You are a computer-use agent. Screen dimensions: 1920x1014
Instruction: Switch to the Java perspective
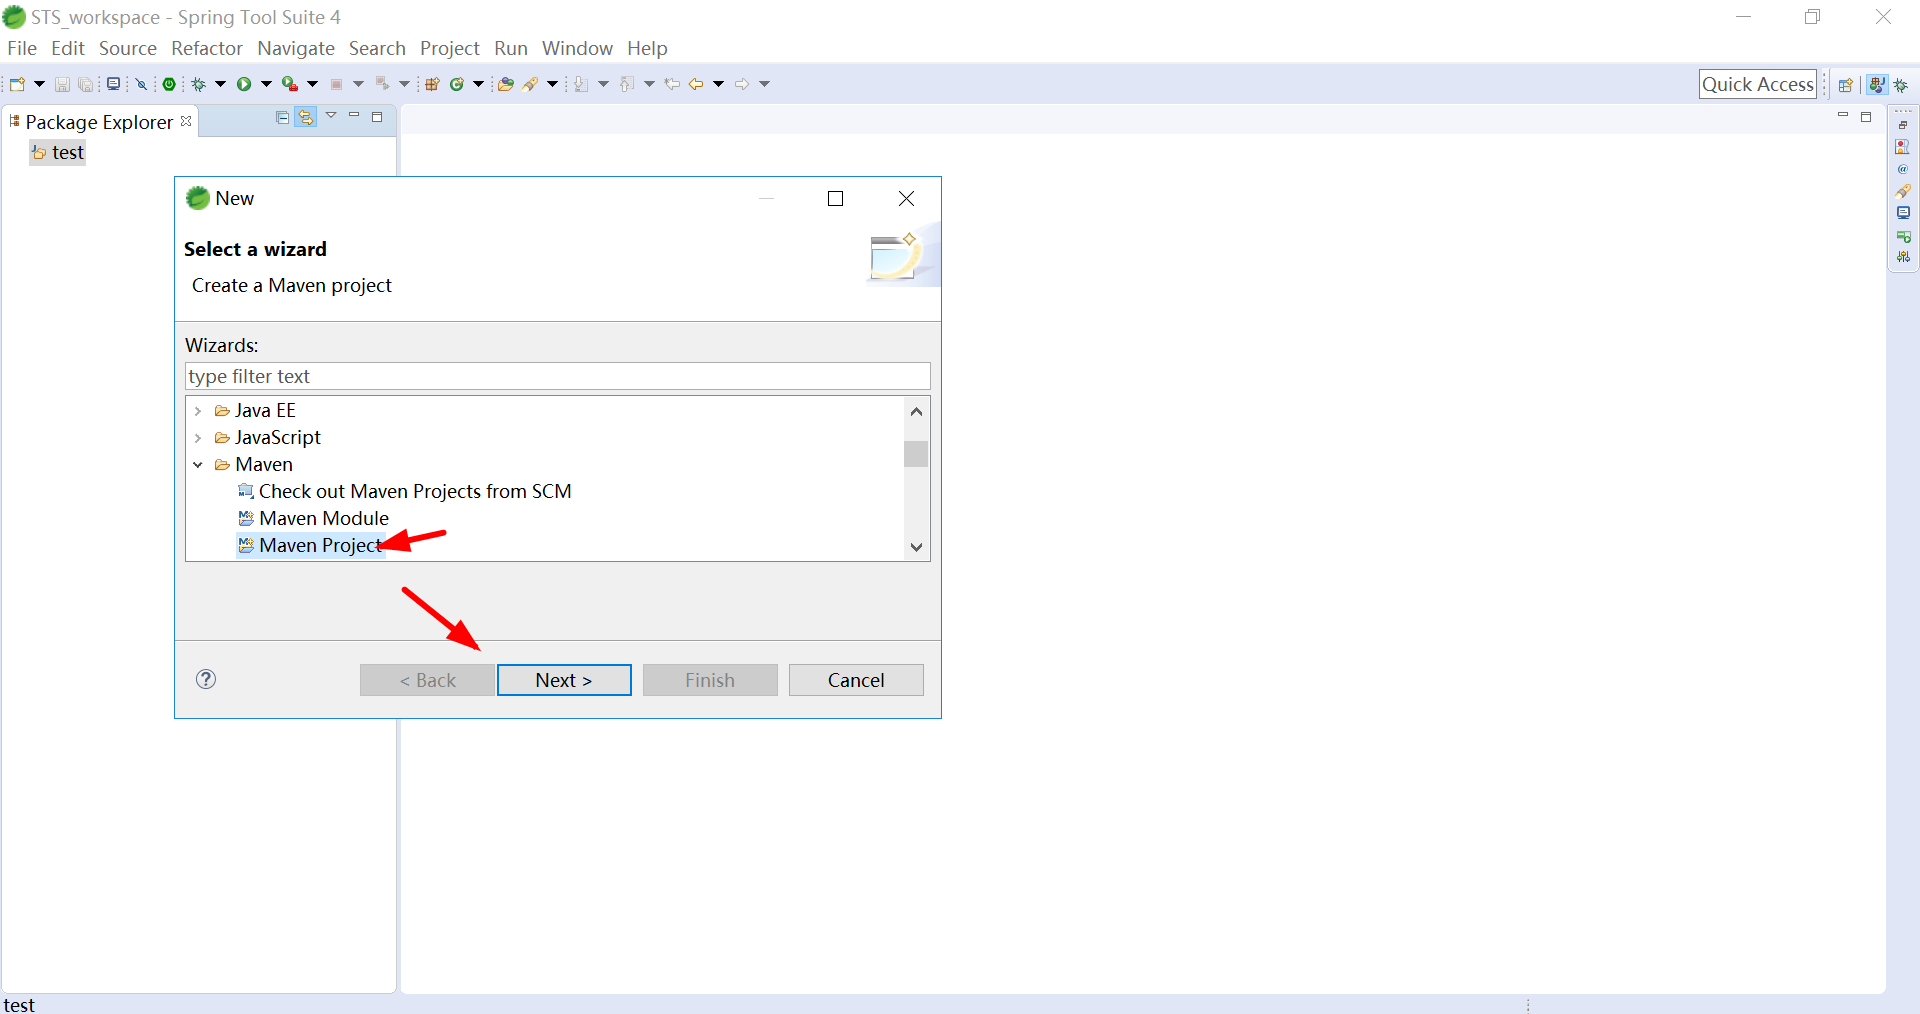pyautogui.click(x=1878, y=85)
